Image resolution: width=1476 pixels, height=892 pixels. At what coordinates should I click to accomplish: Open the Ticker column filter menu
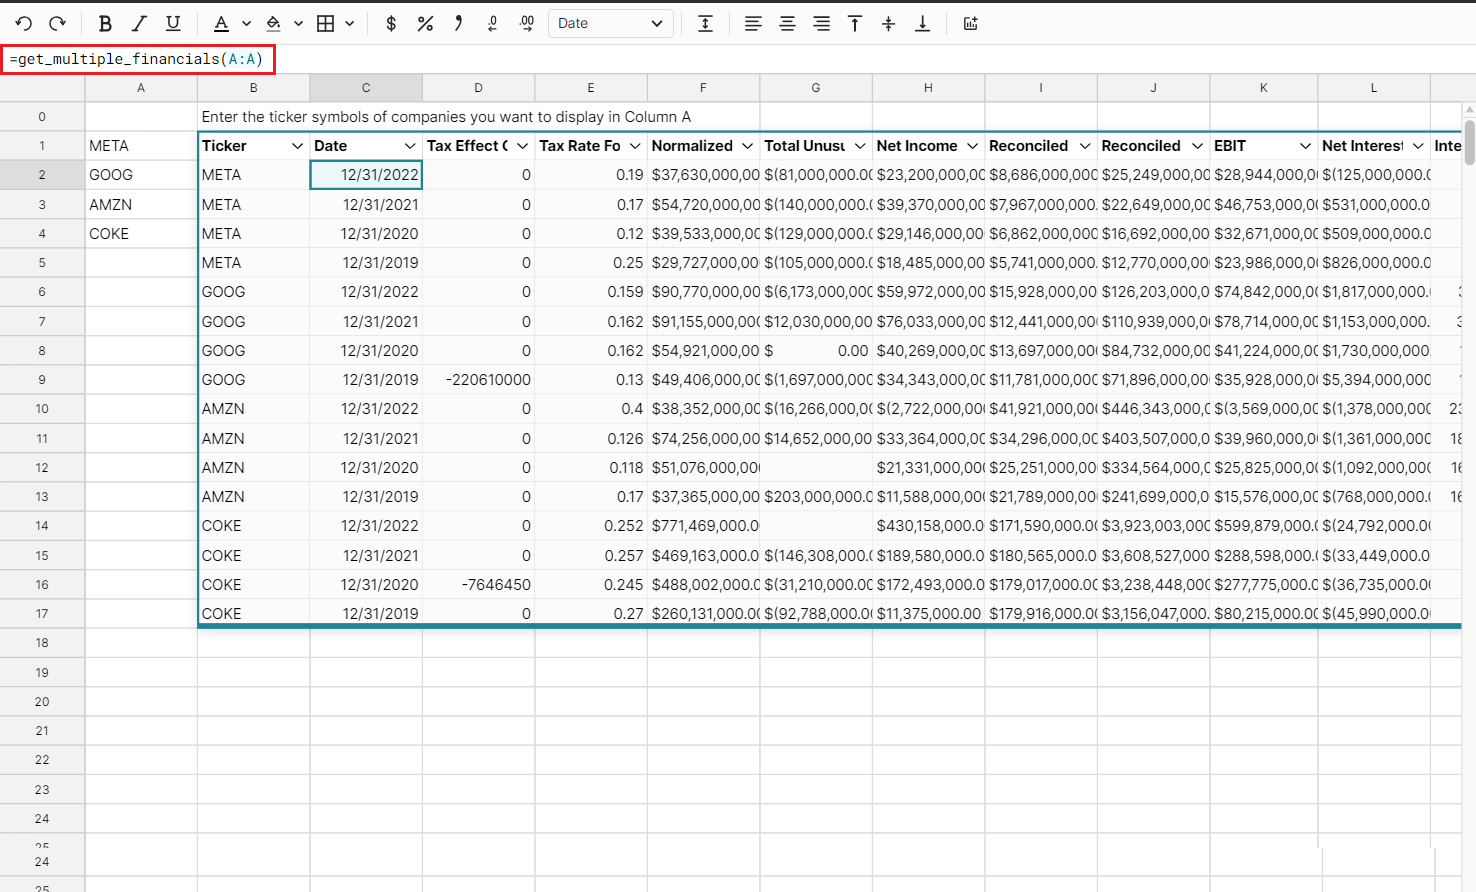click(x=297, y=145)
